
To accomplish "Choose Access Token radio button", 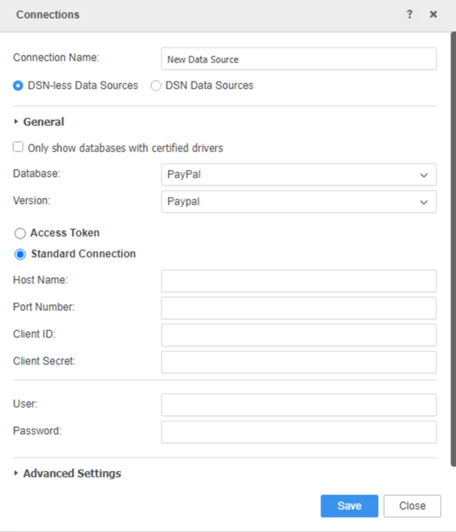I will (20, 233).
